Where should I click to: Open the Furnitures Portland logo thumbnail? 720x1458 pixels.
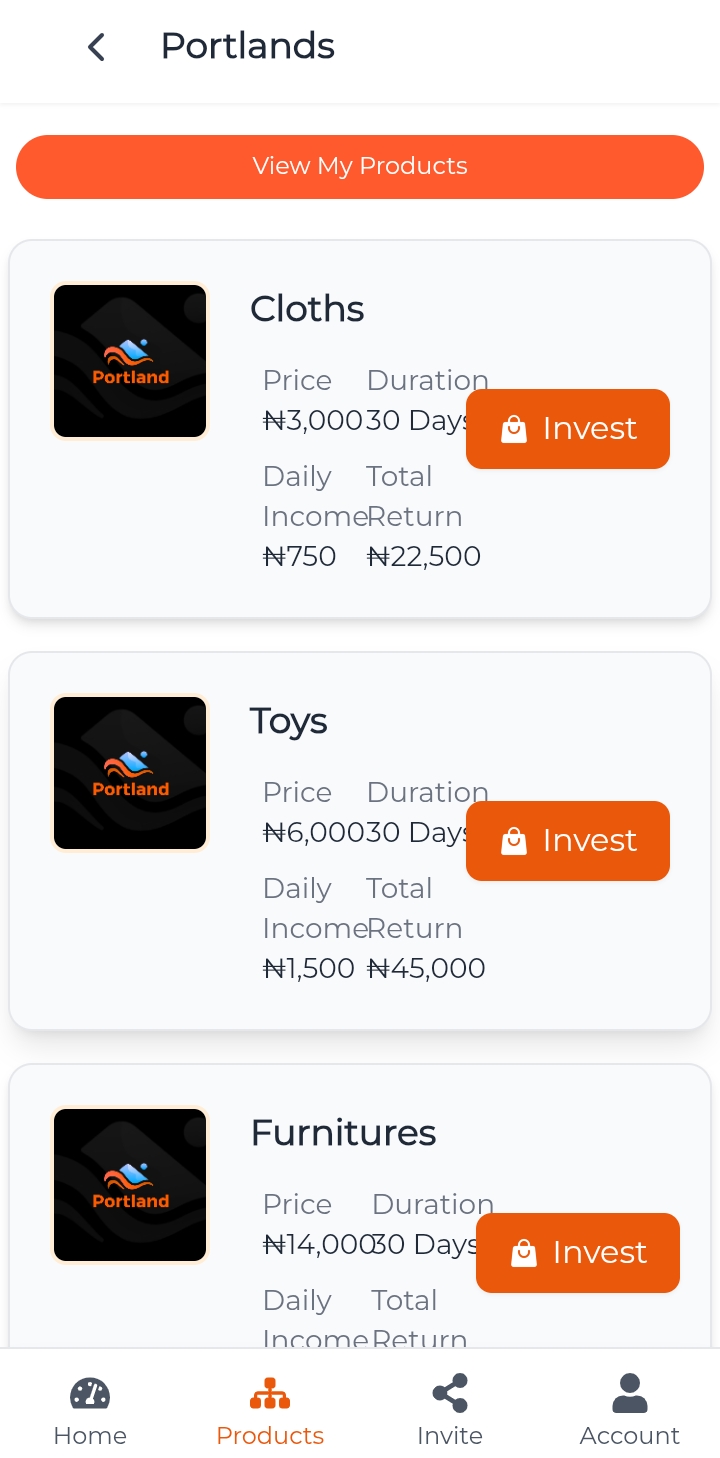click(130, 1185)
